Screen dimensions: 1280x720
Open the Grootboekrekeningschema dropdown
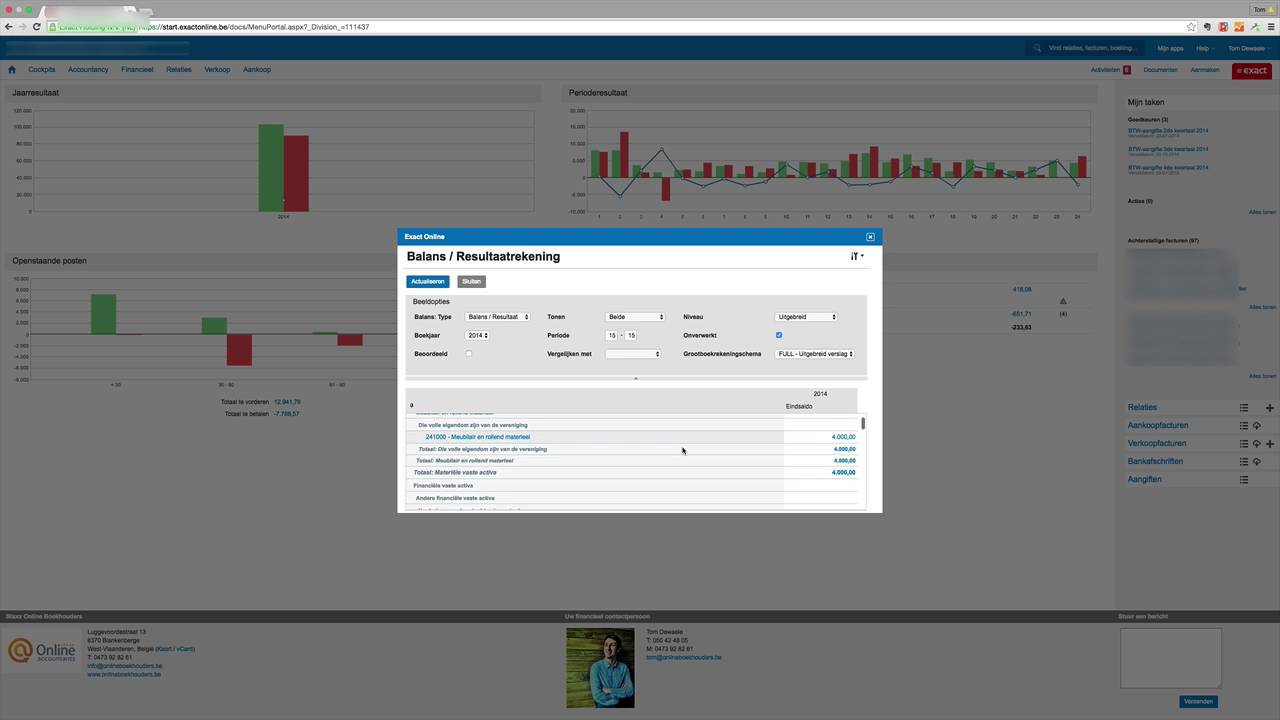tap(814, 354)
